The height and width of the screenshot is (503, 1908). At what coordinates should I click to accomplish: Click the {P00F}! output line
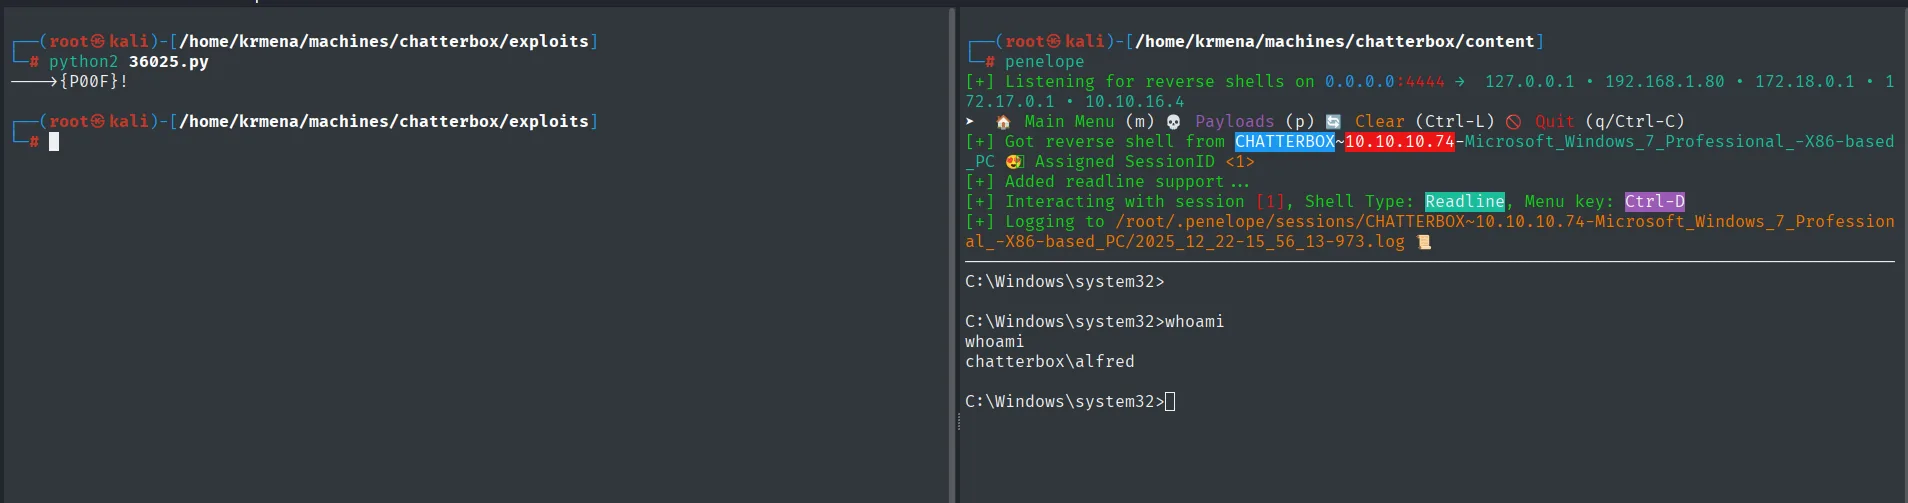click(x=69, y=82)
